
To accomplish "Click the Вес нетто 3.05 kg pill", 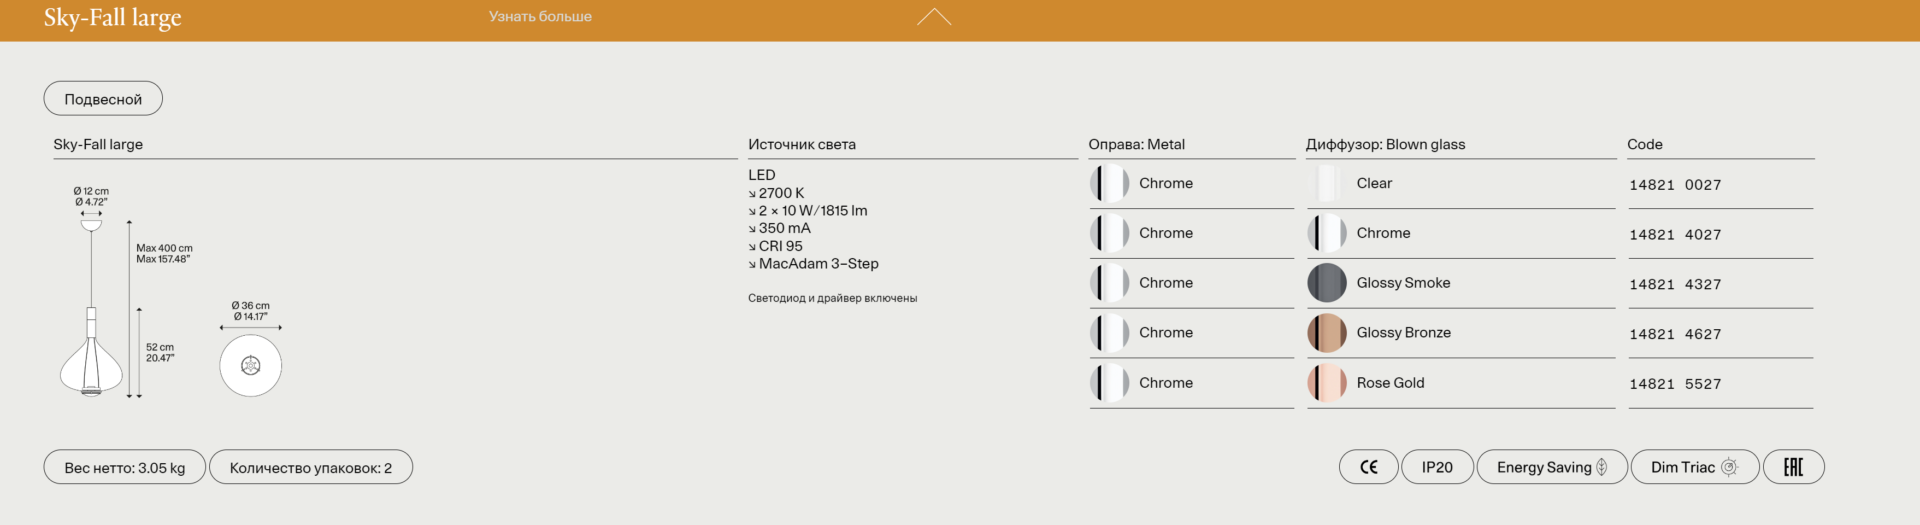I will [125, 467].
